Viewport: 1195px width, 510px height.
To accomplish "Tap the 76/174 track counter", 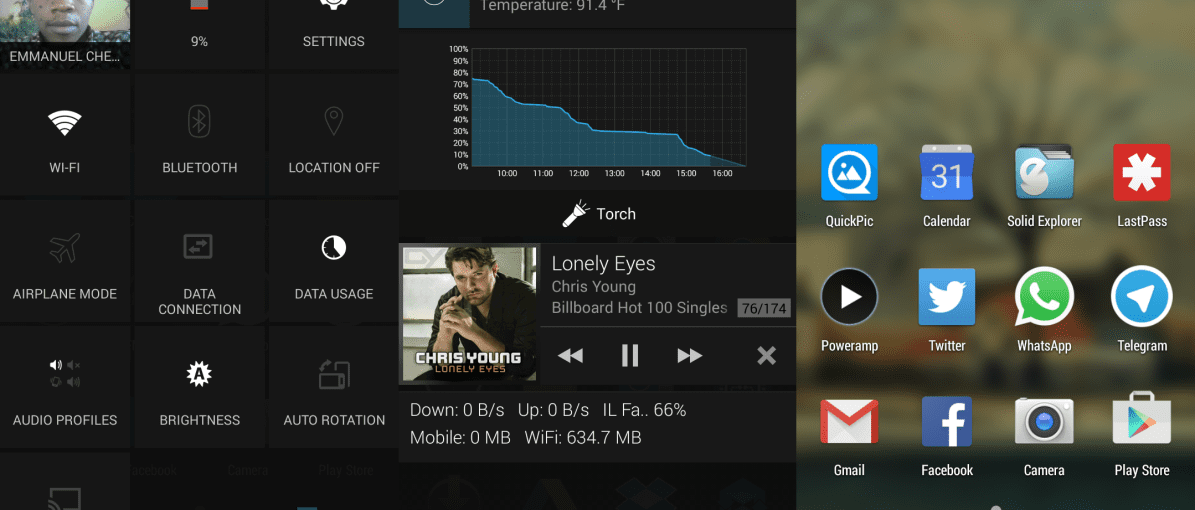I will coord(764,308).
